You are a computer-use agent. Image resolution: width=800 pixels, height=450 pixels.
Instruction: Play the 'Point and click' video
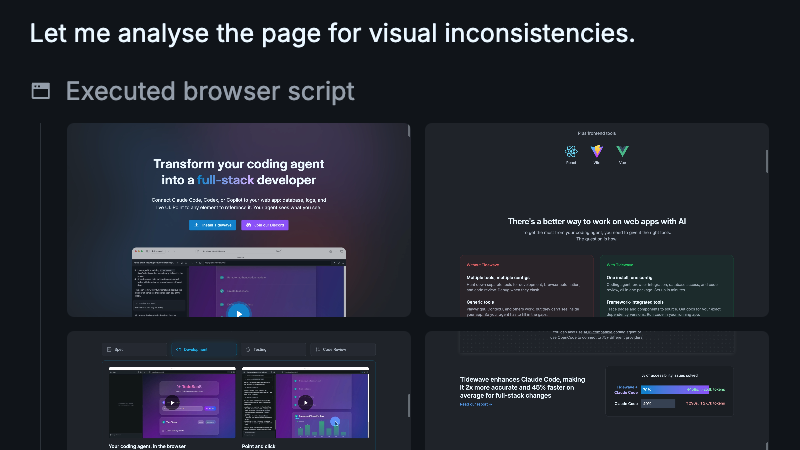[307, 403]
